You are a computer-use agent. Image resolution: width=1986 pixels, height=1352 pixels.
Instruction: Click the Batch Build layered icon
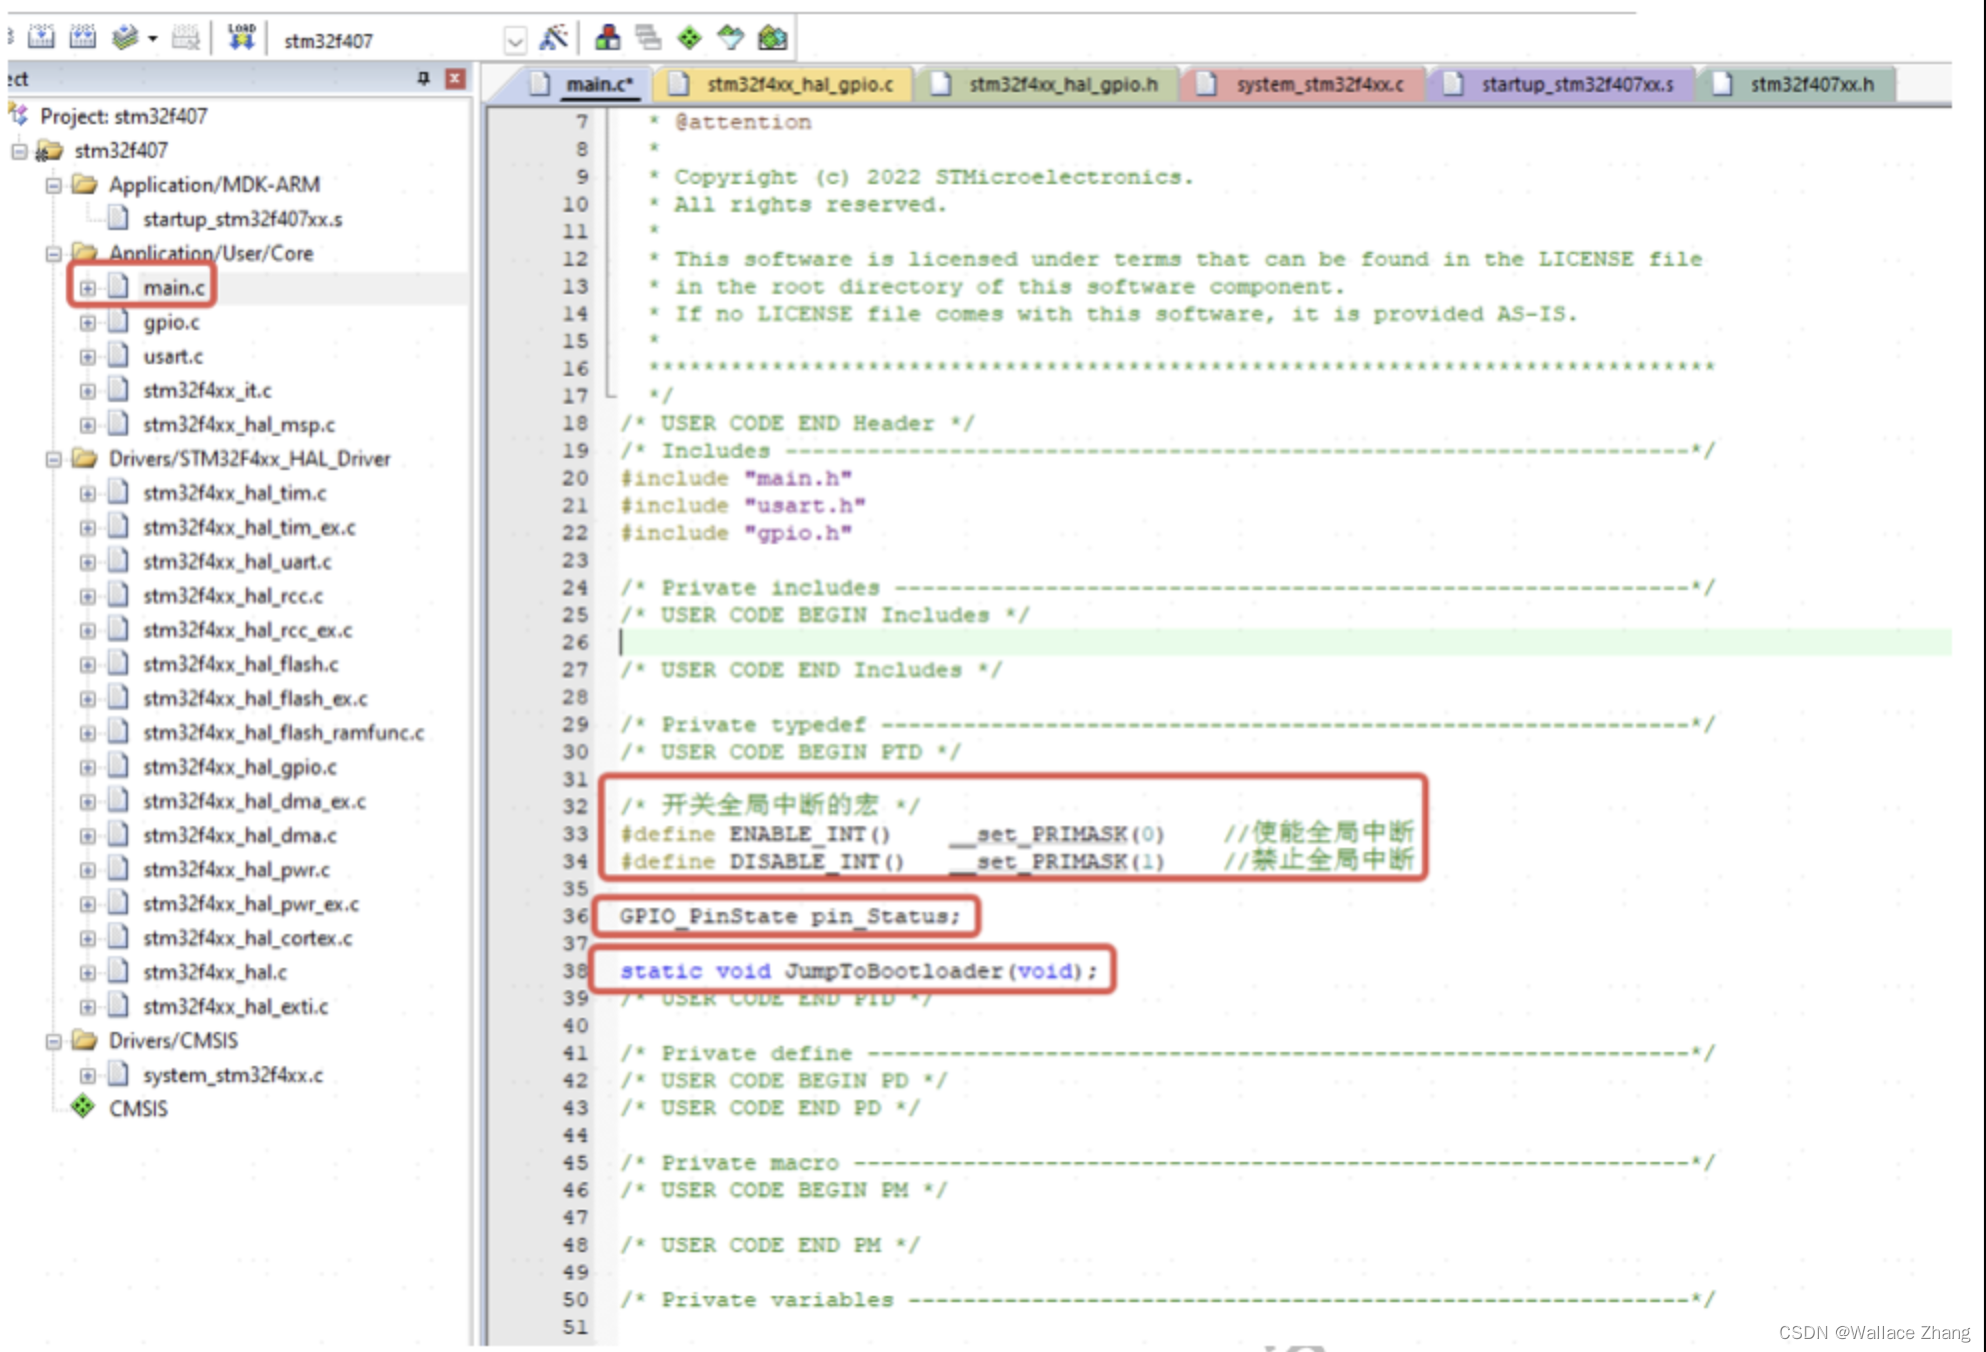(x=125, y=36)
